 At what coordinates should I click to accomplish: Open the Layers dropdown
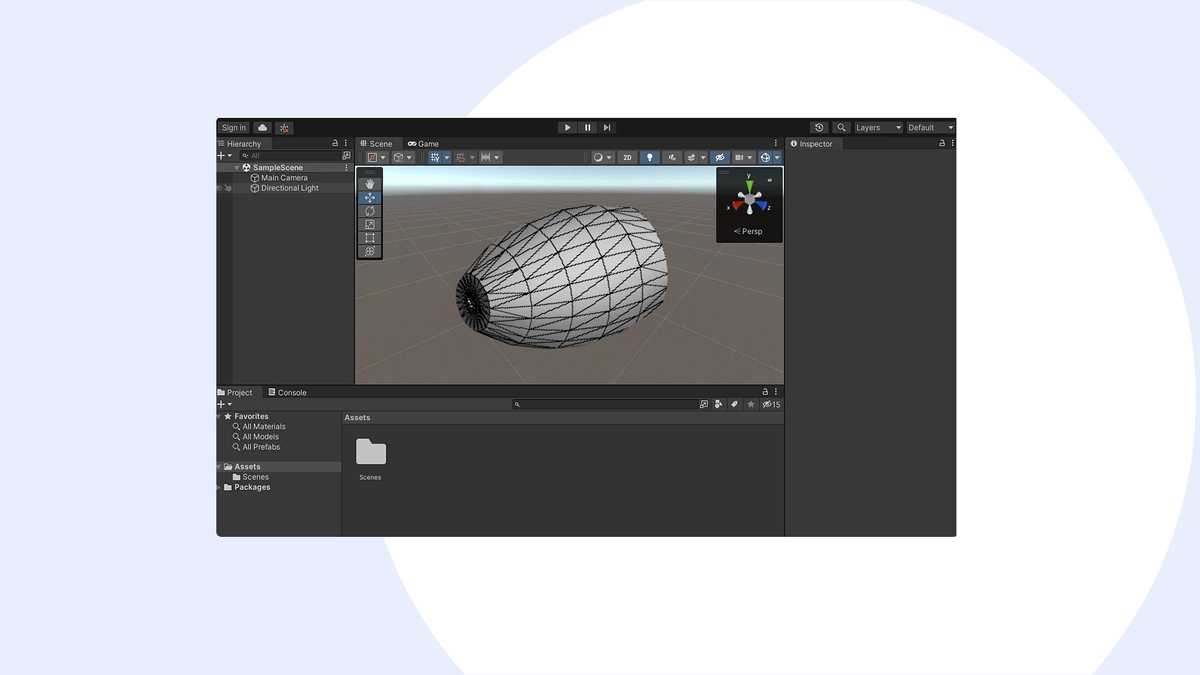(x=878, y=128)
